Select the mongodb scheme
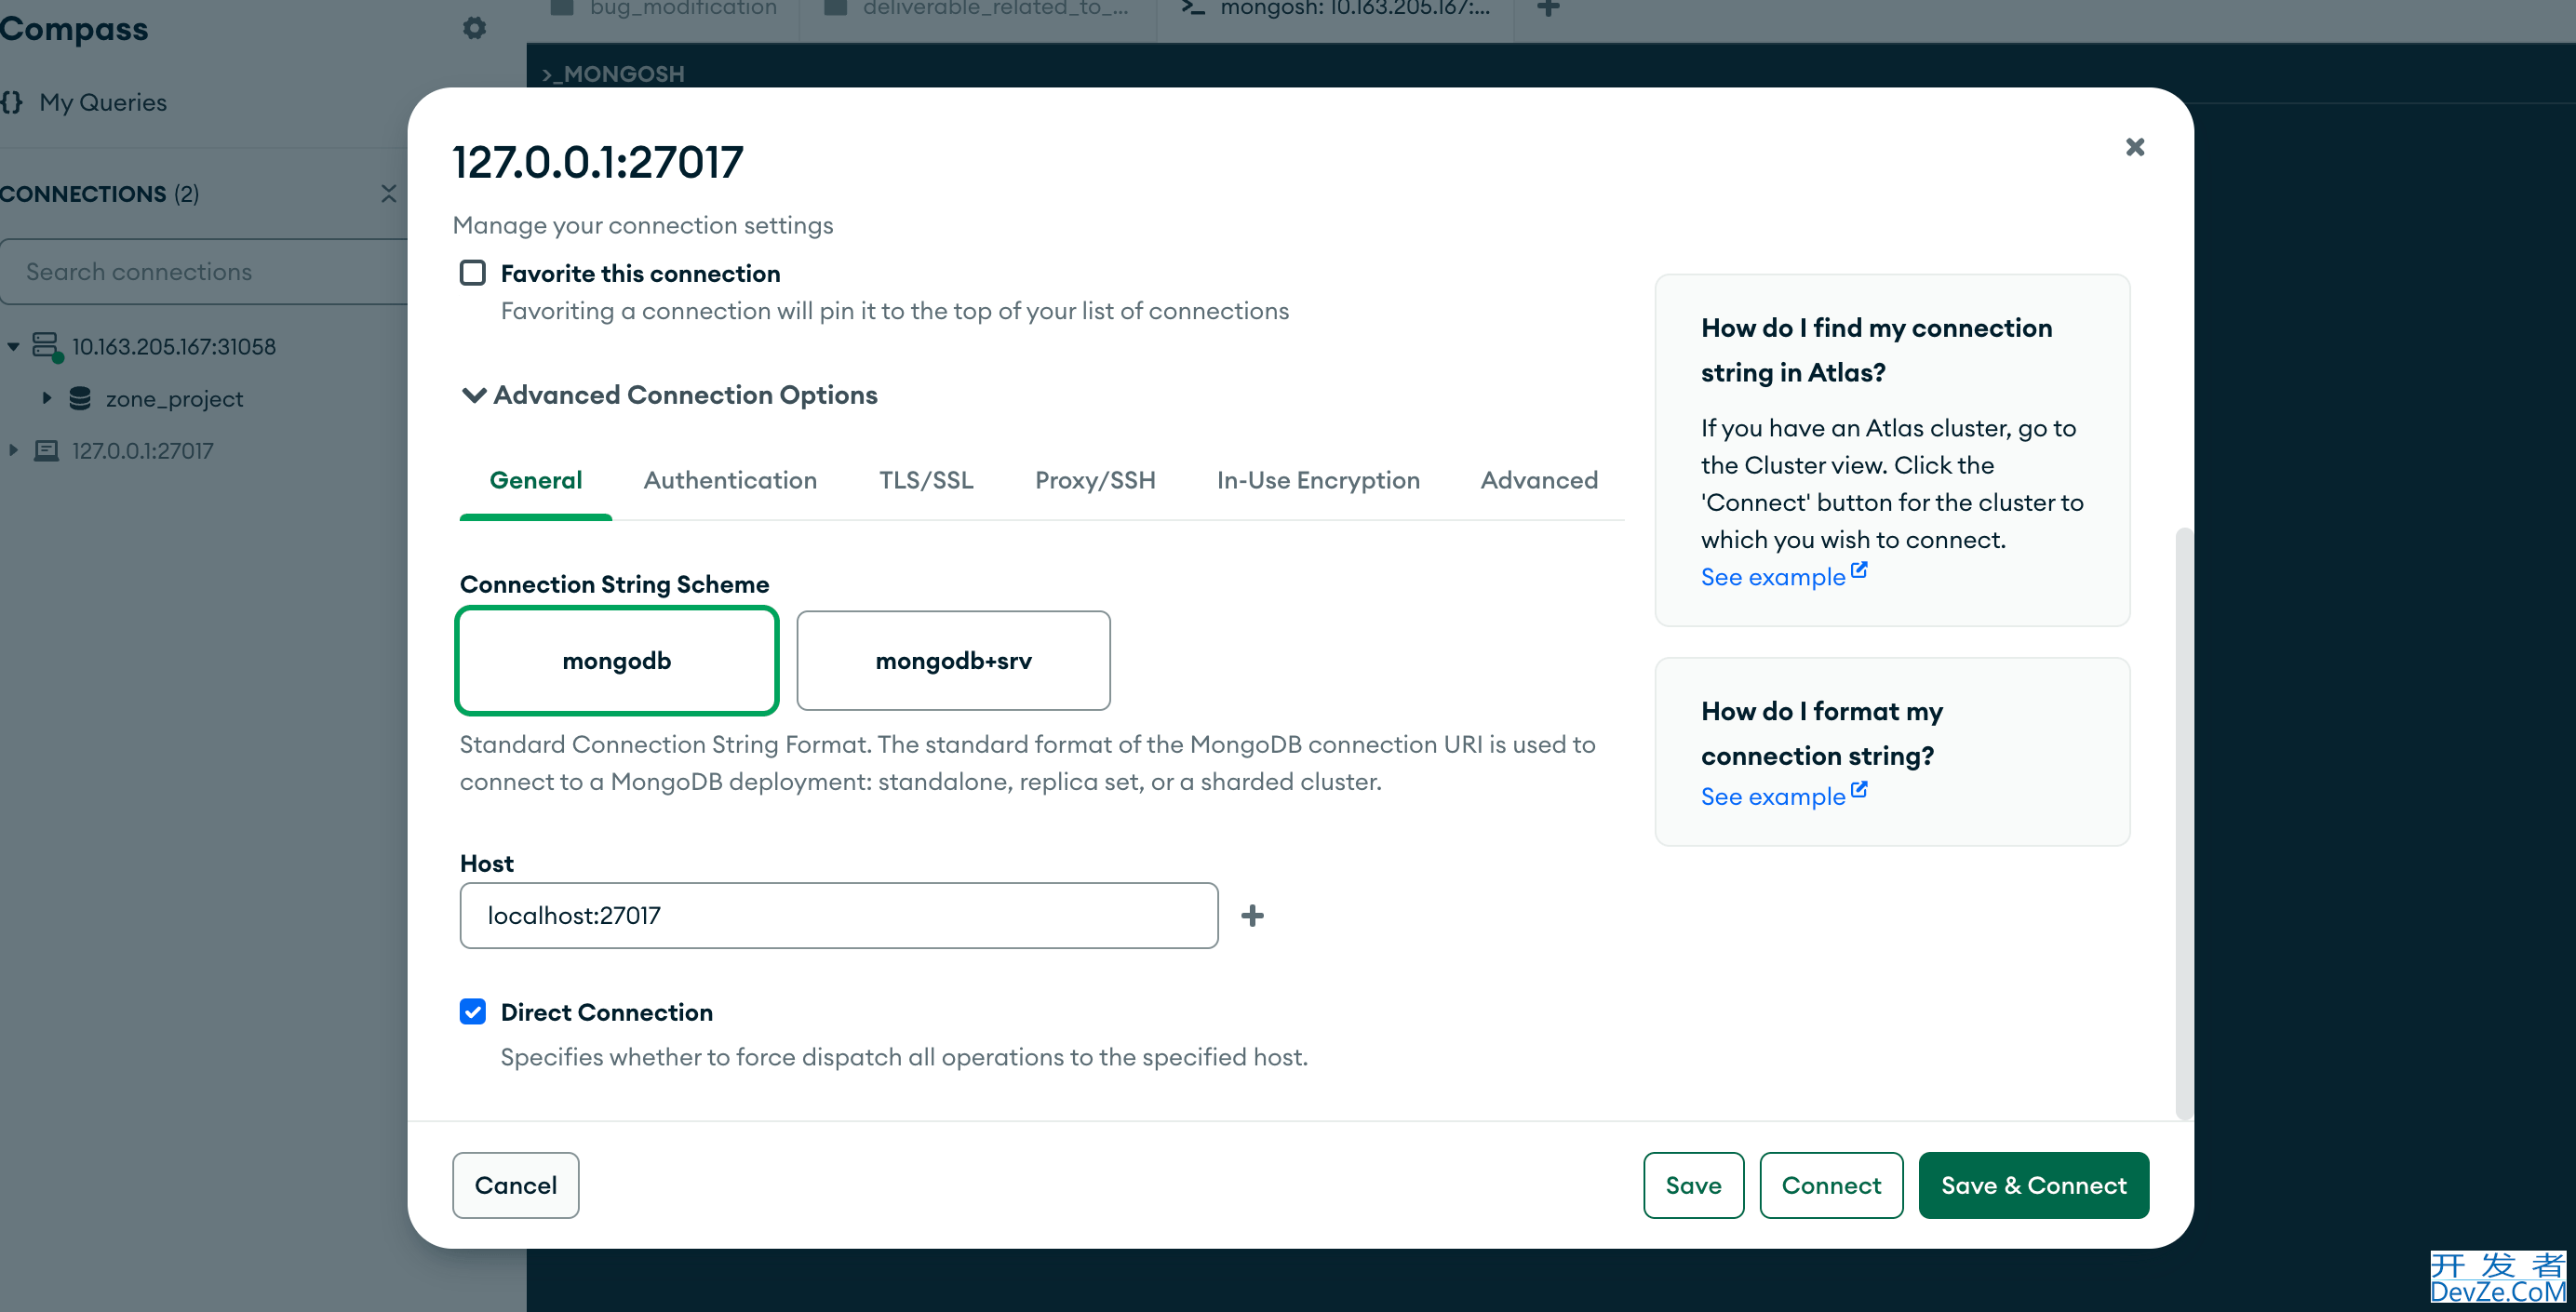The image size is (2576, 1312). point(617,660)
